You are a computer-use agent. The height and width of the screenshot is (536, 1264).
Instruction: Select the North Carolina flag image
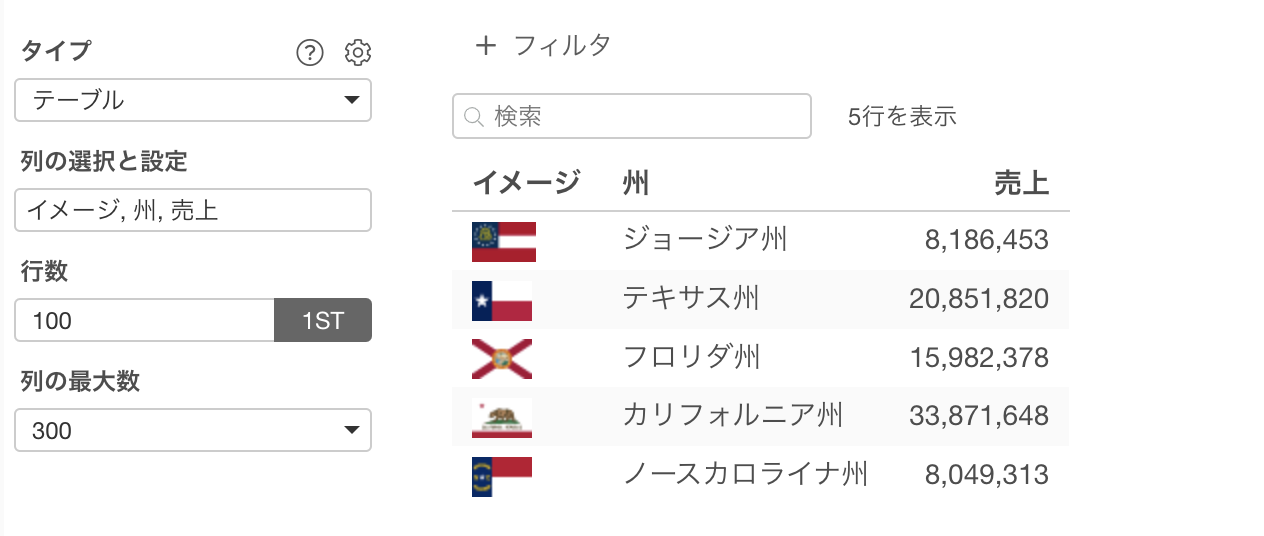(502, 476)
